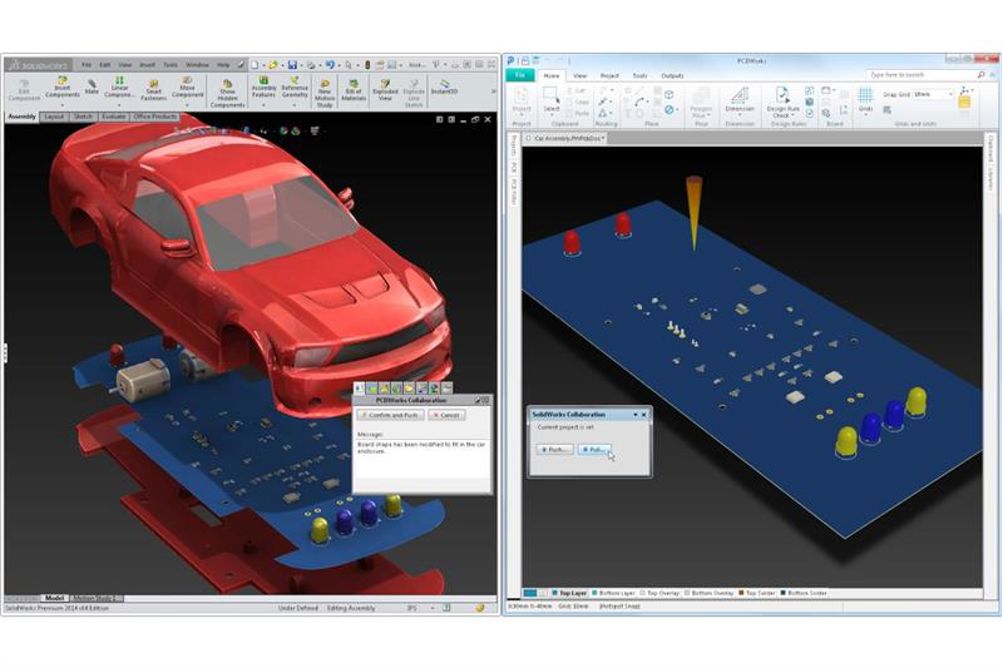This screenshot has width=1002, height=668.
Task: Open the PCBWorks Outputs ribbon tab
Action: [672, 76]
